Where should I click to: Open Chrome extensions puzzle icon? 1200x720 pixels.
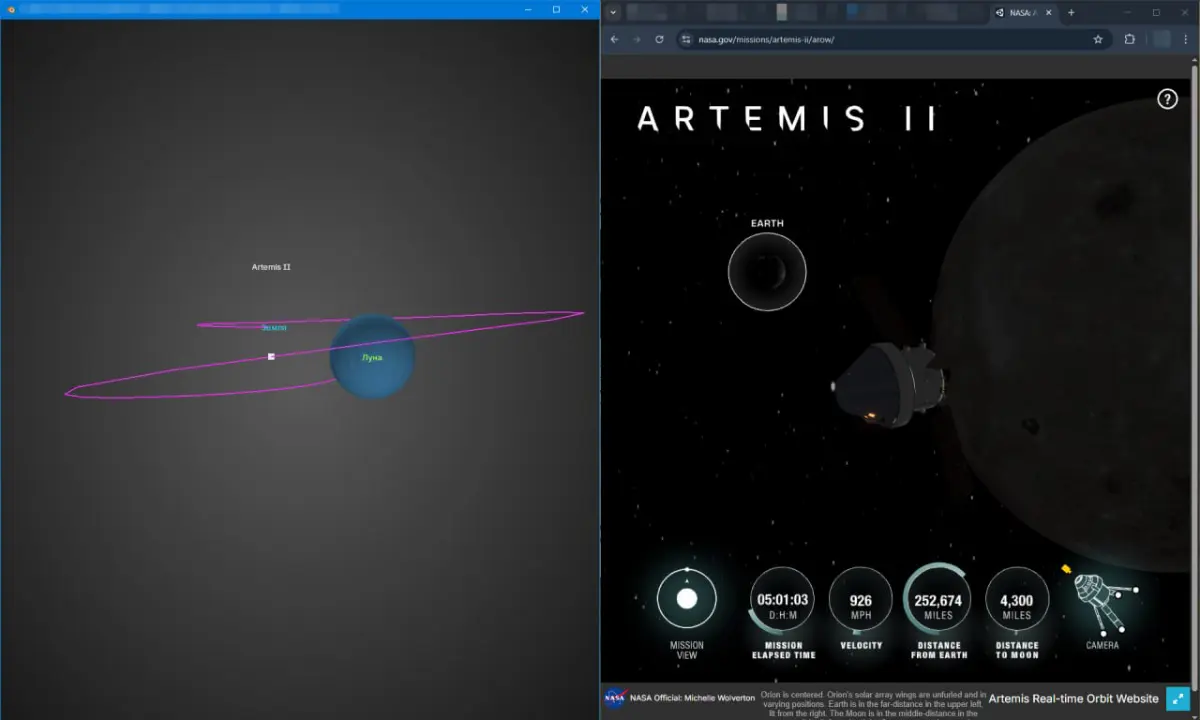click(1130, 39)
